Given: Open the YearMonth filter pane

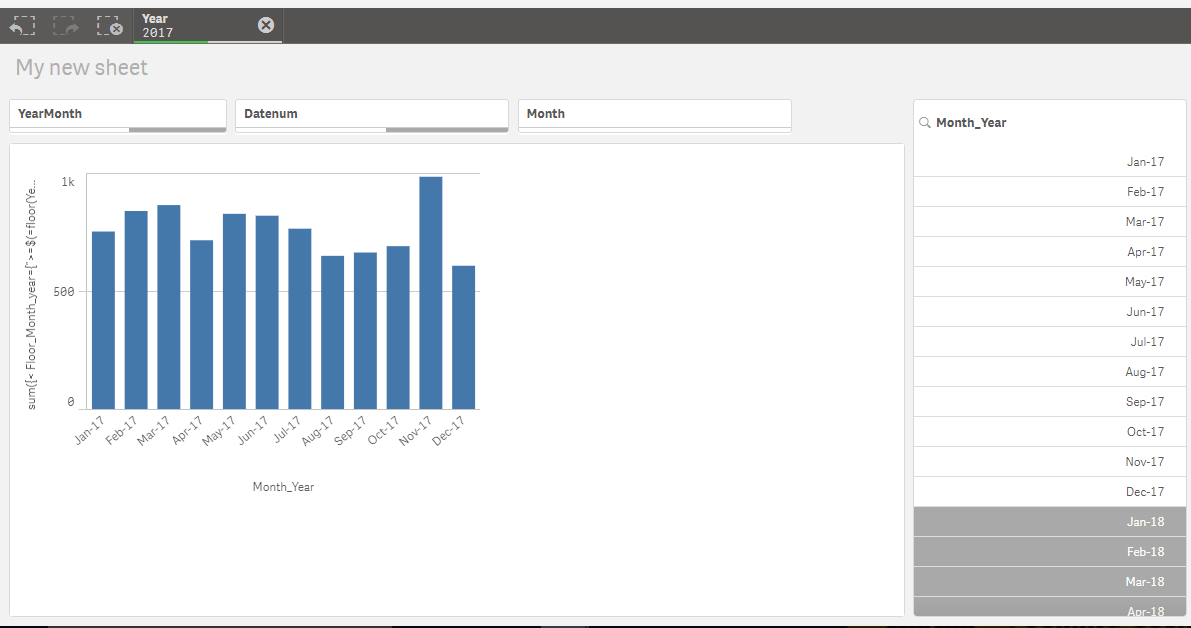Looking at the screenshot, I should 118,115.
